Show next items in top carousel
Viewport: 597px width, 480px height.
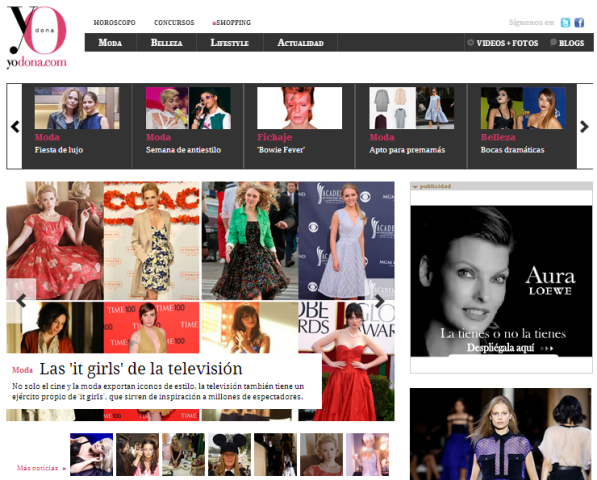[x=584, y=126]
